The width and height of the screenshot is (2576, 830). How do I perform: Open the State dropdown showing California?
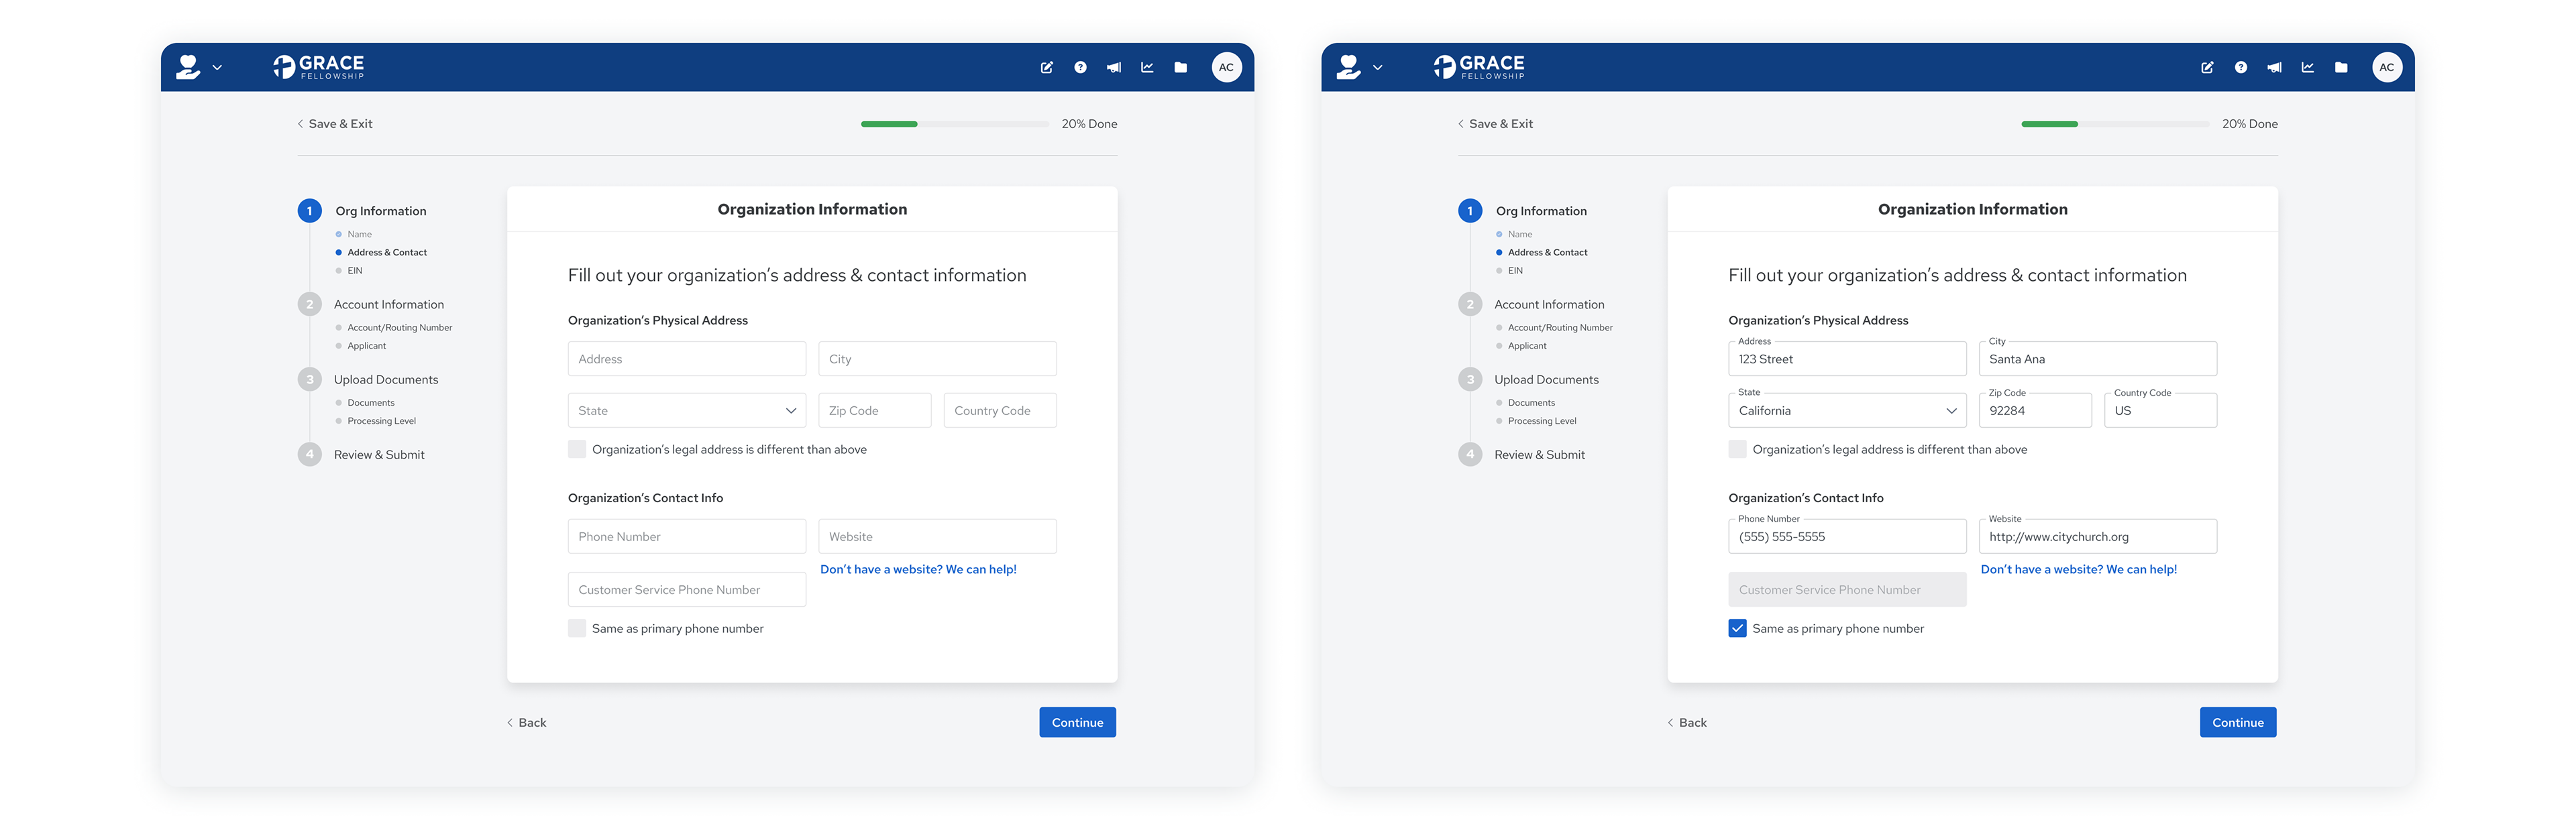1846,410
